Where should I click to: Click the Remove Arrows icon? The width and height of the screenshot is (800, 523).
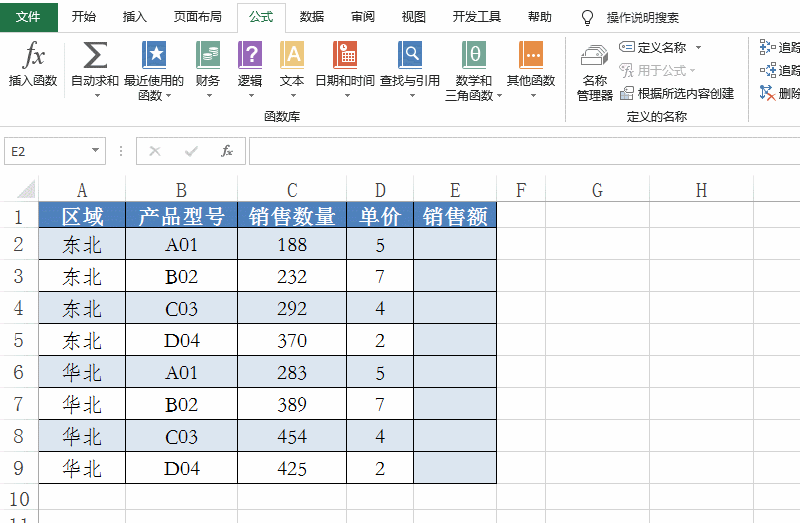(x=767, y=93)
